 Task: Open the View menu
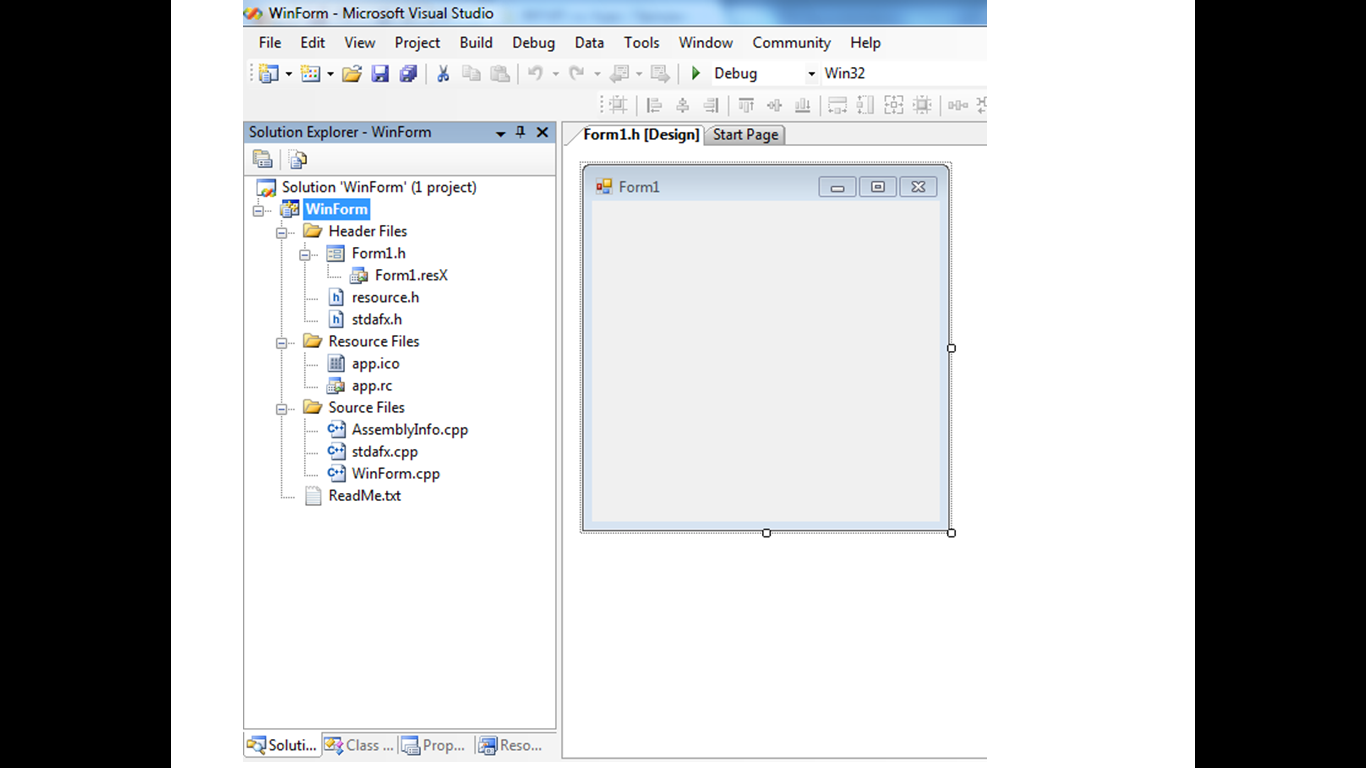[360, 43]
